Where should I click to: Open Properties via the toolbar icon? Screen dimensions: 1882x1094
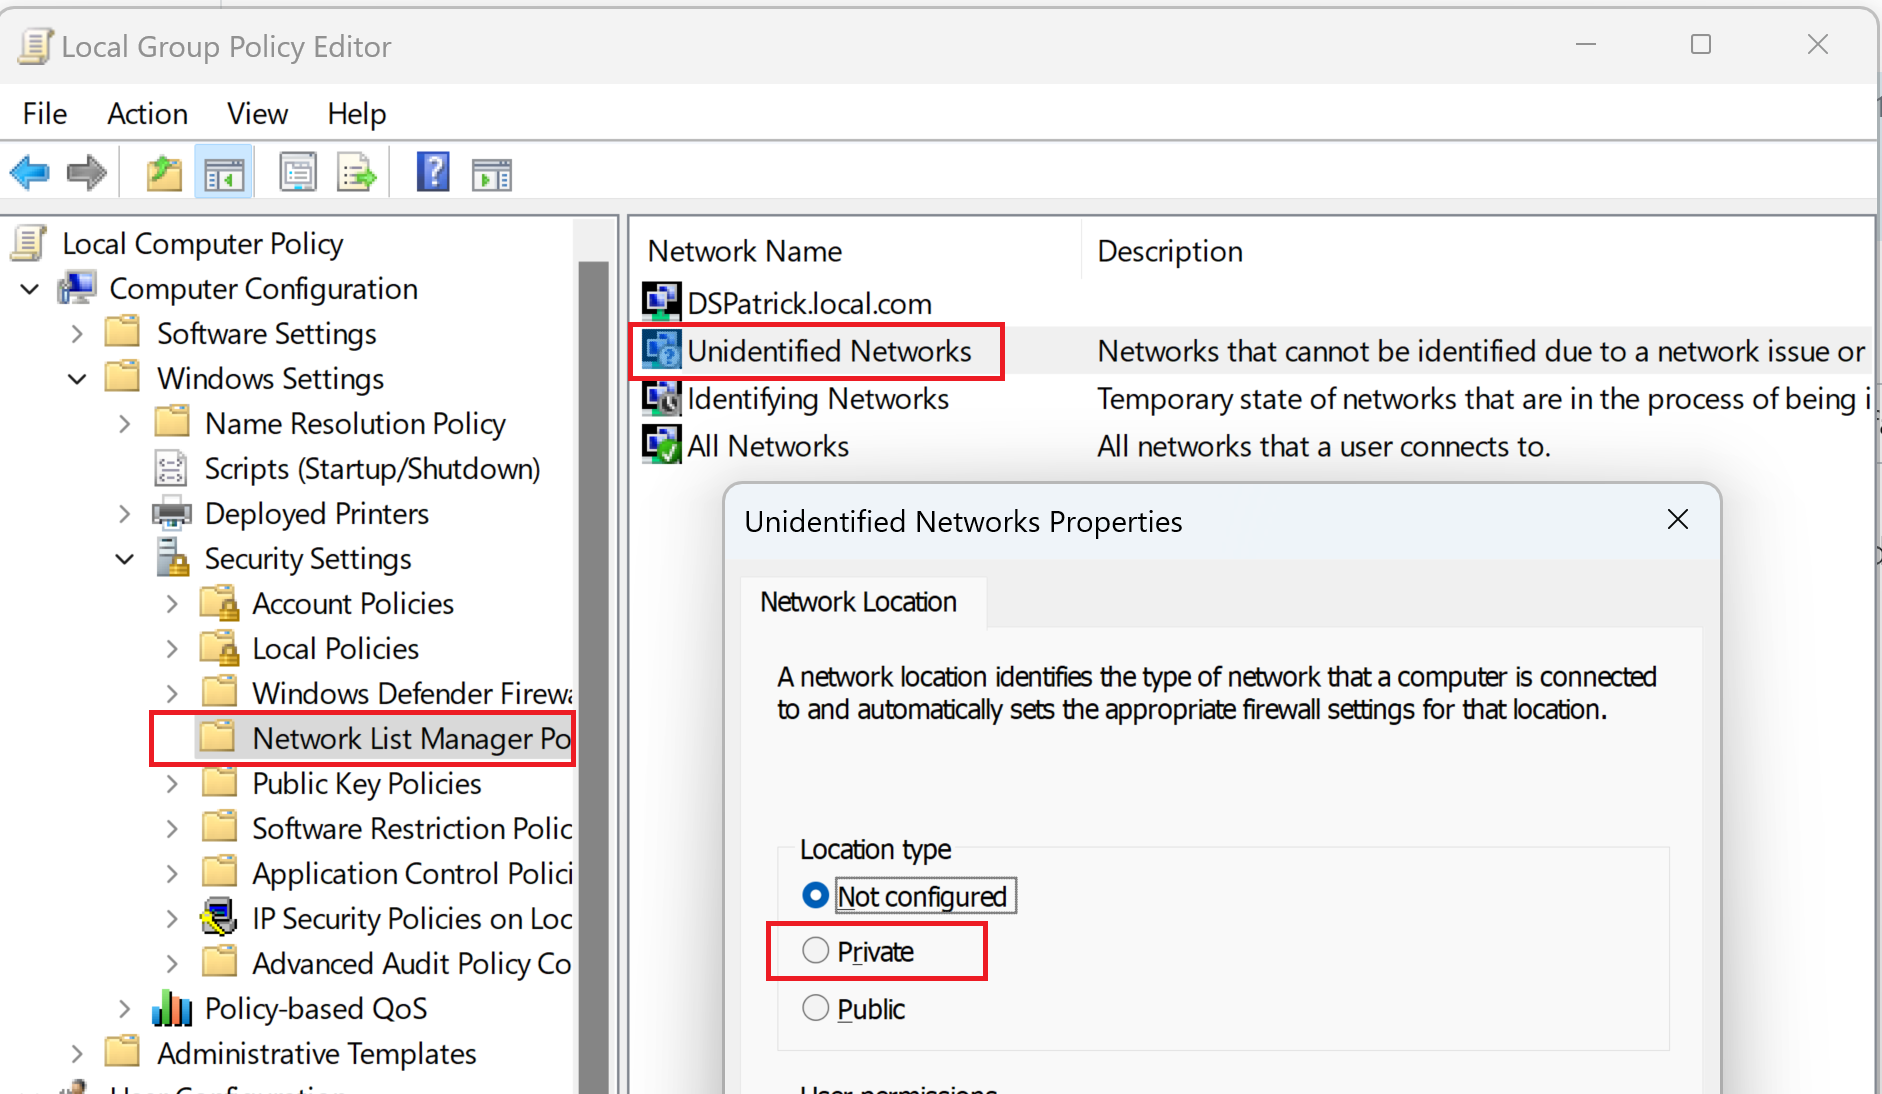click(x=297, y=171)
